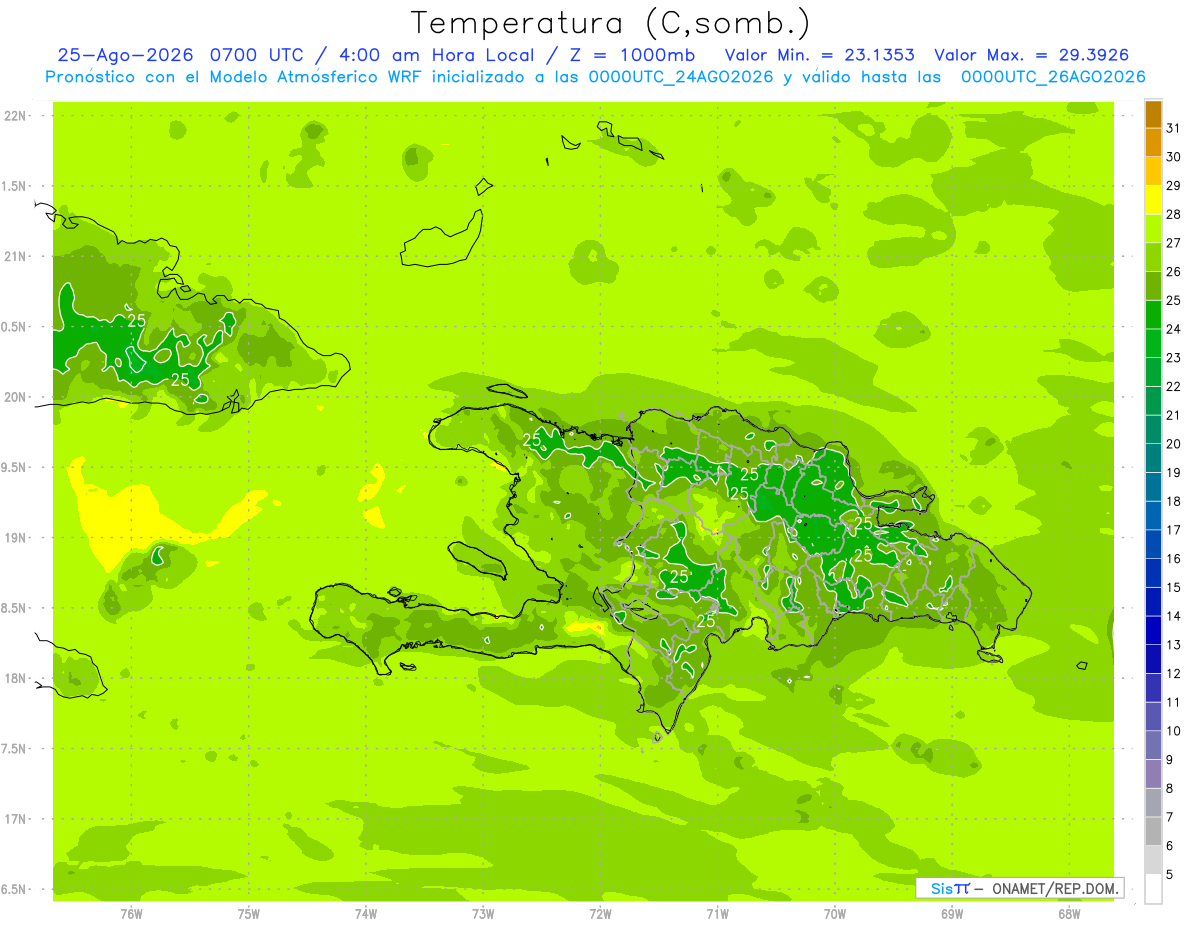
Task: Click the '21N' latitude axis label
Action: [15, 256]
